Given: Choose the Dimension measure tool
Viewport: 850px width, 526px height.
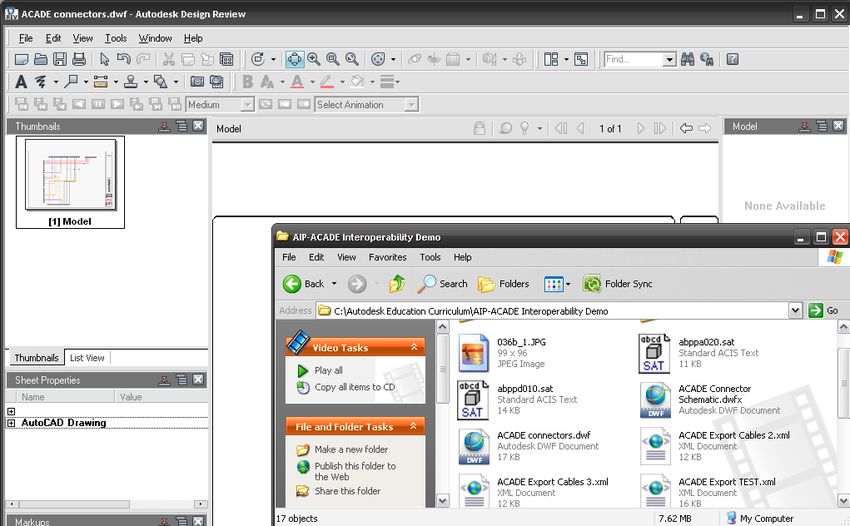Looking at the screenshot, I should [101, 82].
